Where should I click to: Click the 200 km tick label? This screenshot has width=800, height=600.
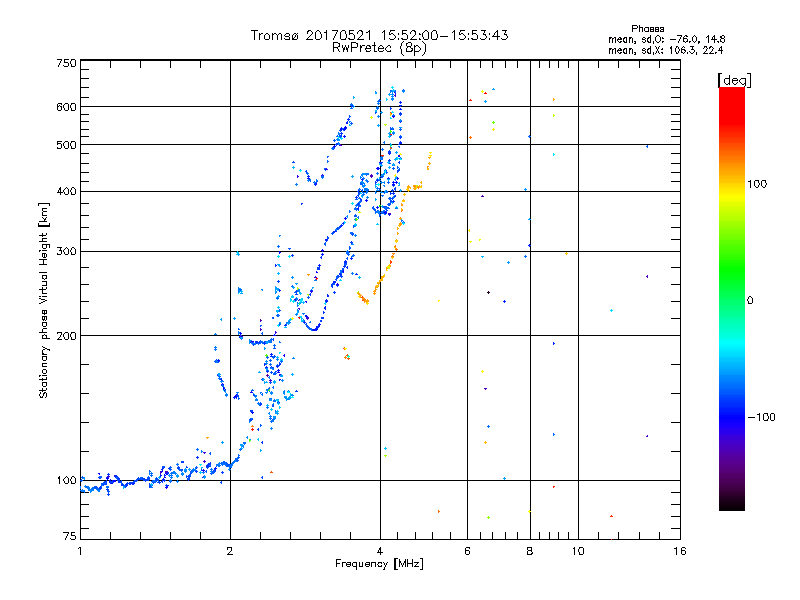coord(66,336)
